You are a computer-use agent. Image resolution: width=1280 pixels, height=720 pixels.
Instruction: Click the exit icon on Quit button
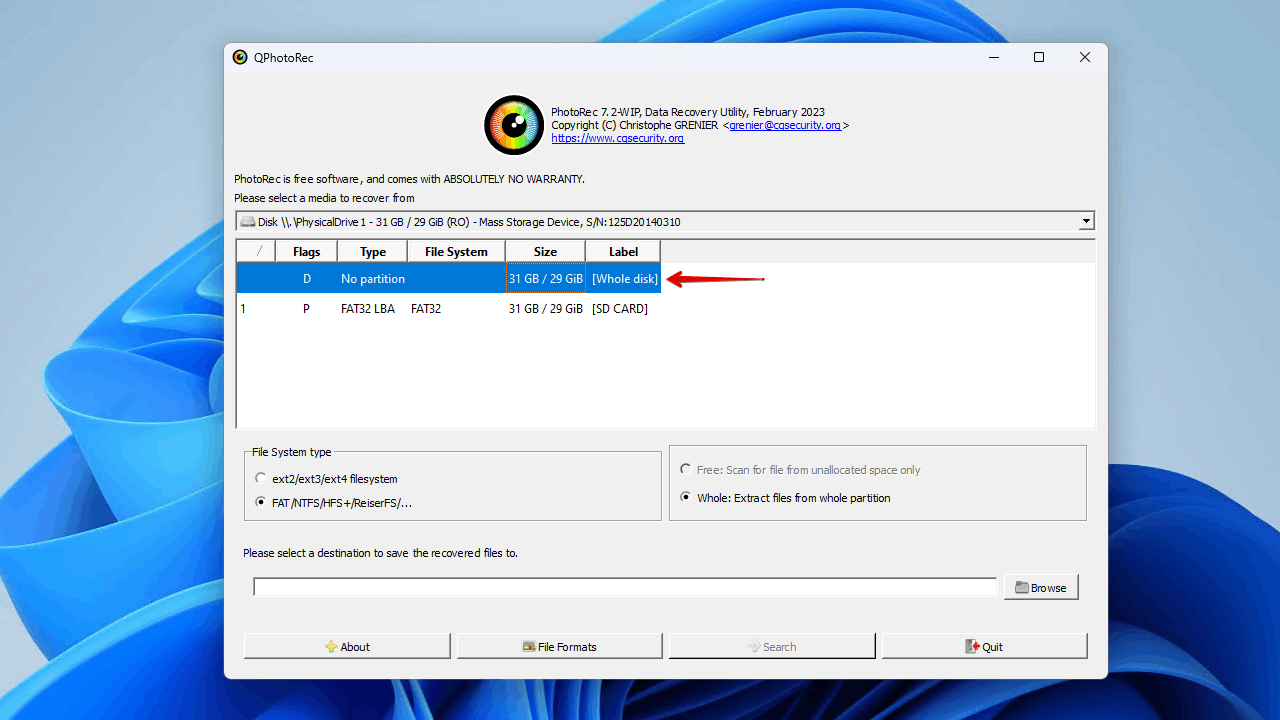coord(972,647)
